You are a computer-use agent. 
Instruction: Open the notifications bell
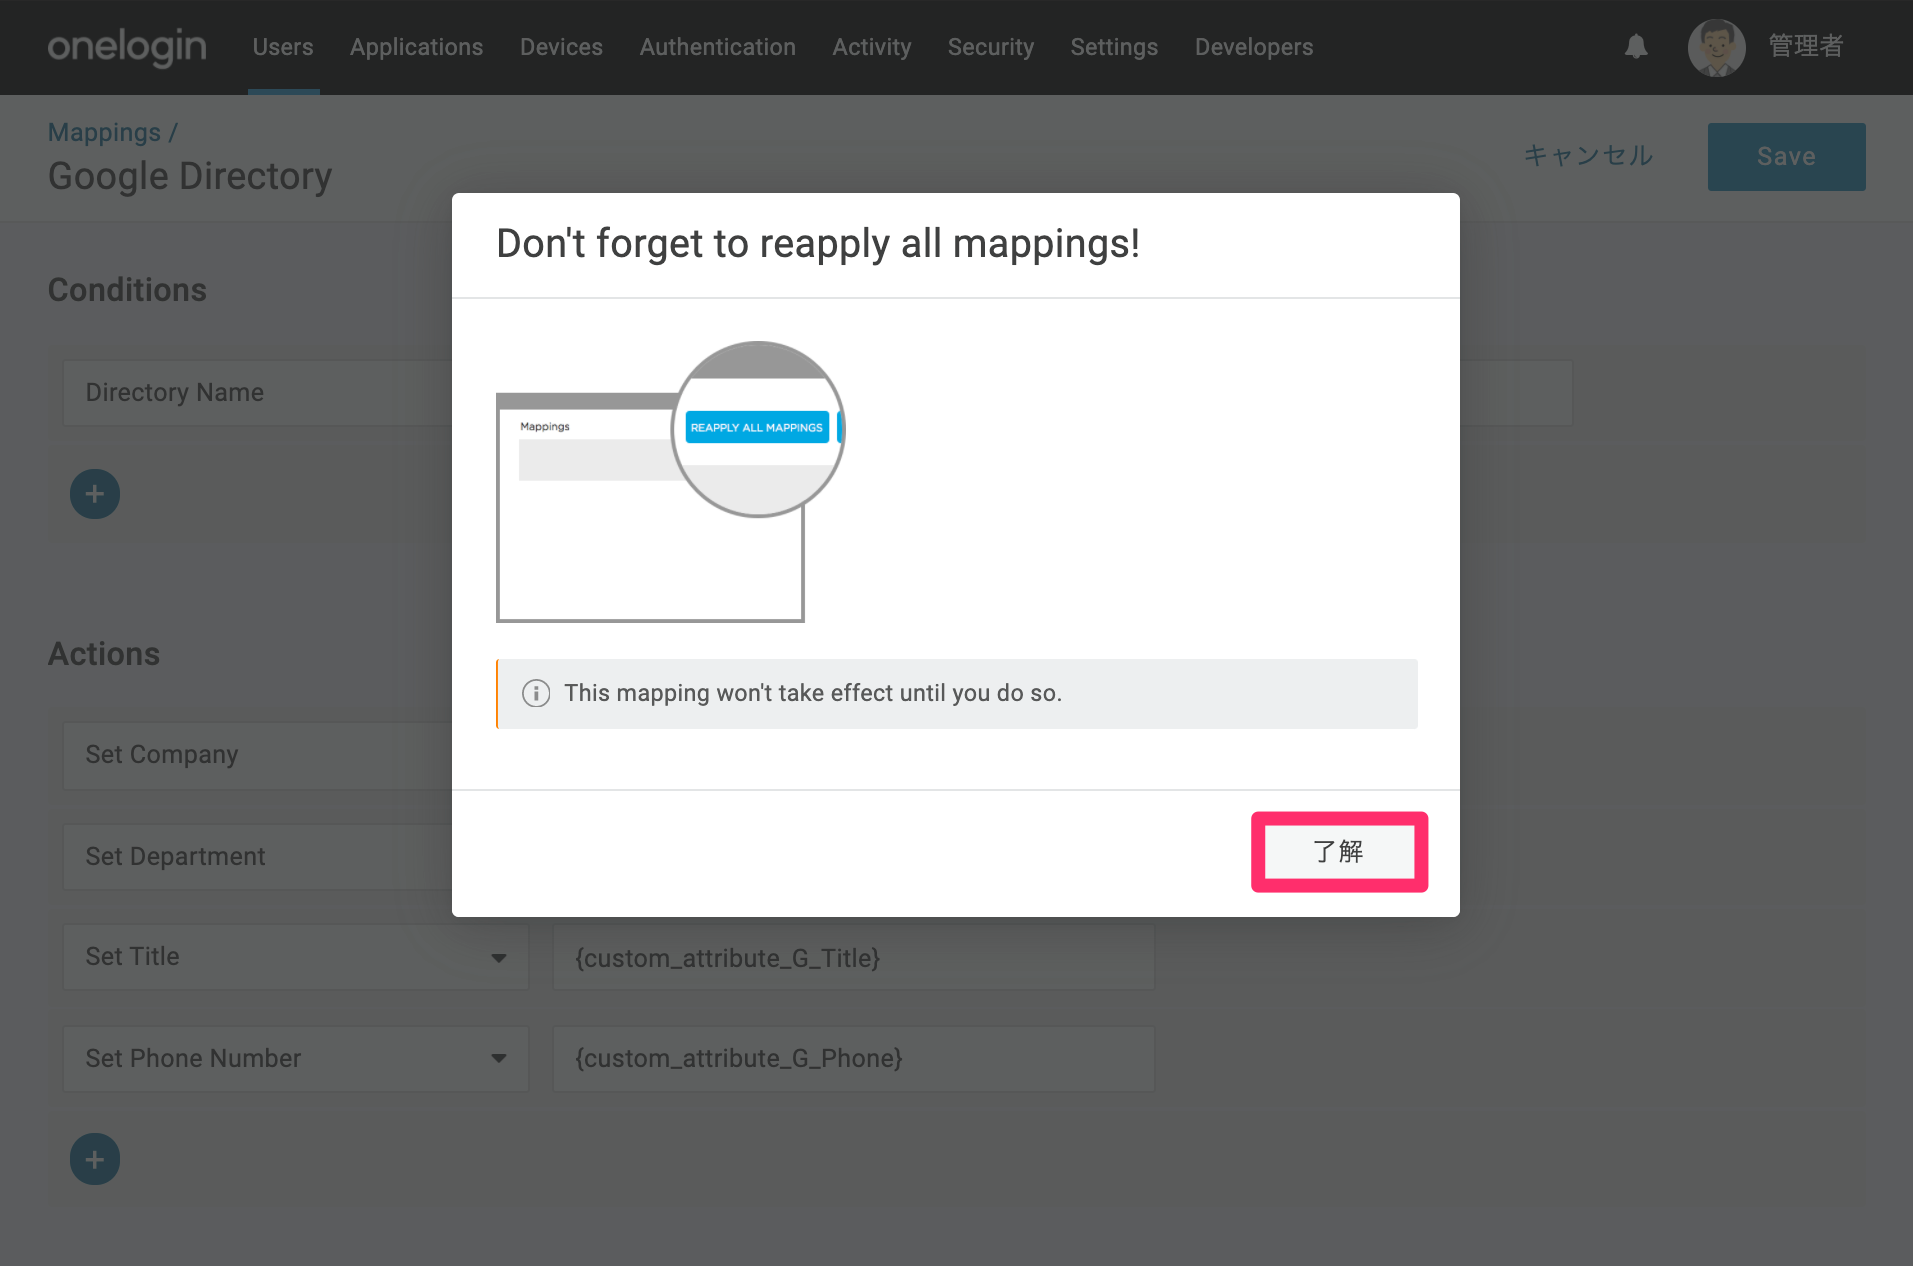click(x=1636, y=46)
